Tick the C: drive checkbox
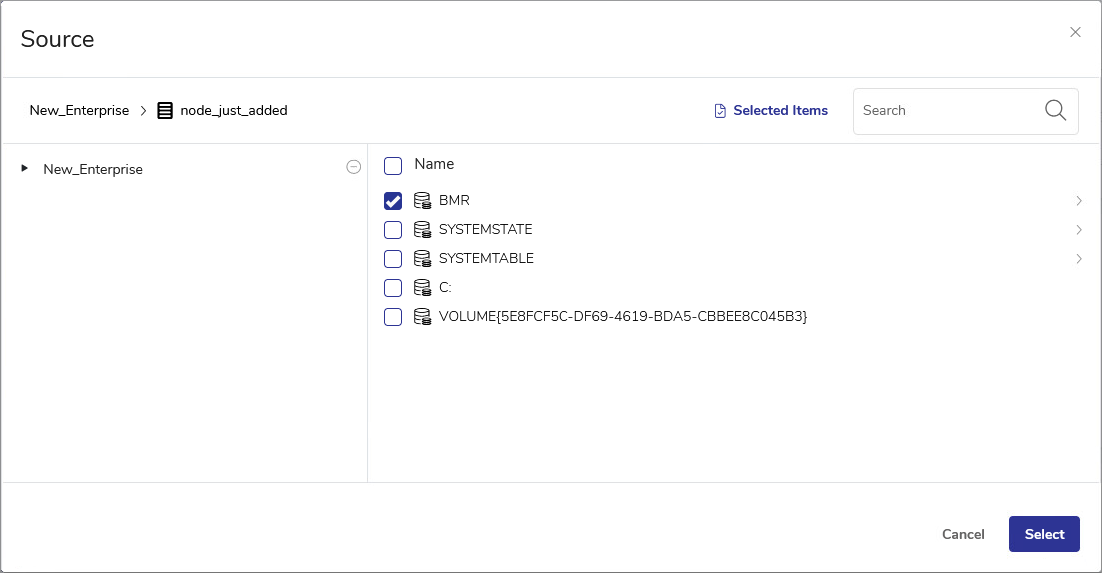 point(393,288)
